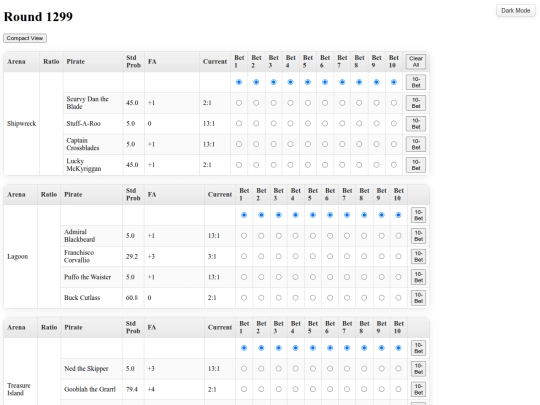This screenshot has height=405, width=540.
Task: Select Ned the Skipper for Bet 8
Action: click(364, 369)
